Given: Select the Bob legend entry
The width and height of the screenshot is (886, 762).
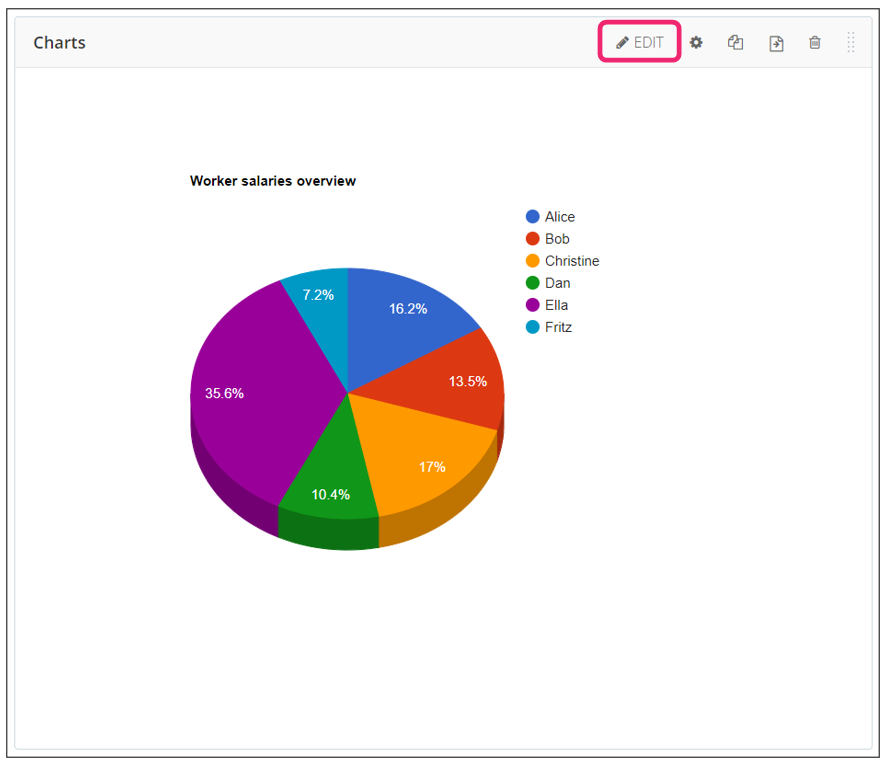Looking at the screenshot, I should (557, 239).
